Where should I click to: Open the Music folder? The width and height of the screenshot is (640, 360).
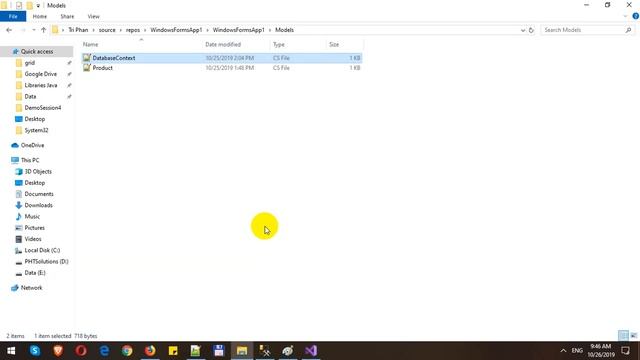(x=32, y=216)
